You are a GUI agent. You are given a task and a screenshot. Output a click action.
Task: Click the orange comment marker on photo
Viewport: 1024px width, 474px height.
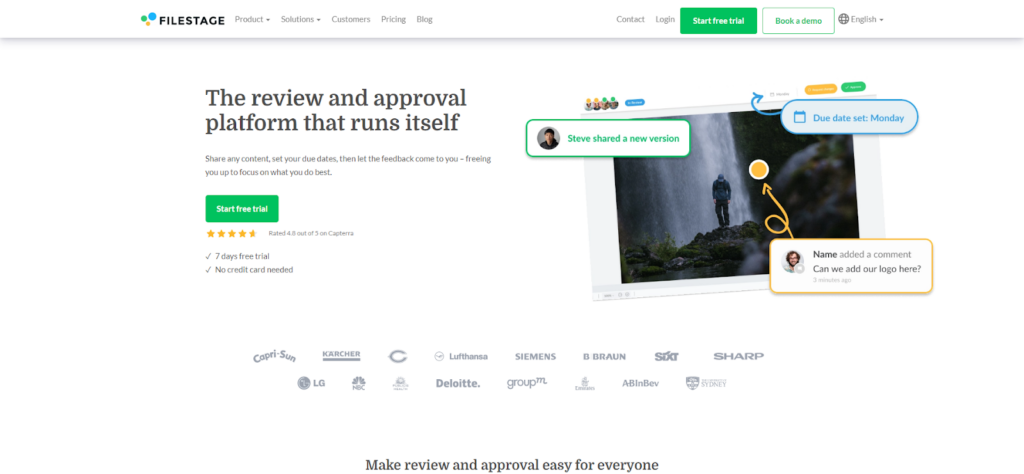coord(758,169)
